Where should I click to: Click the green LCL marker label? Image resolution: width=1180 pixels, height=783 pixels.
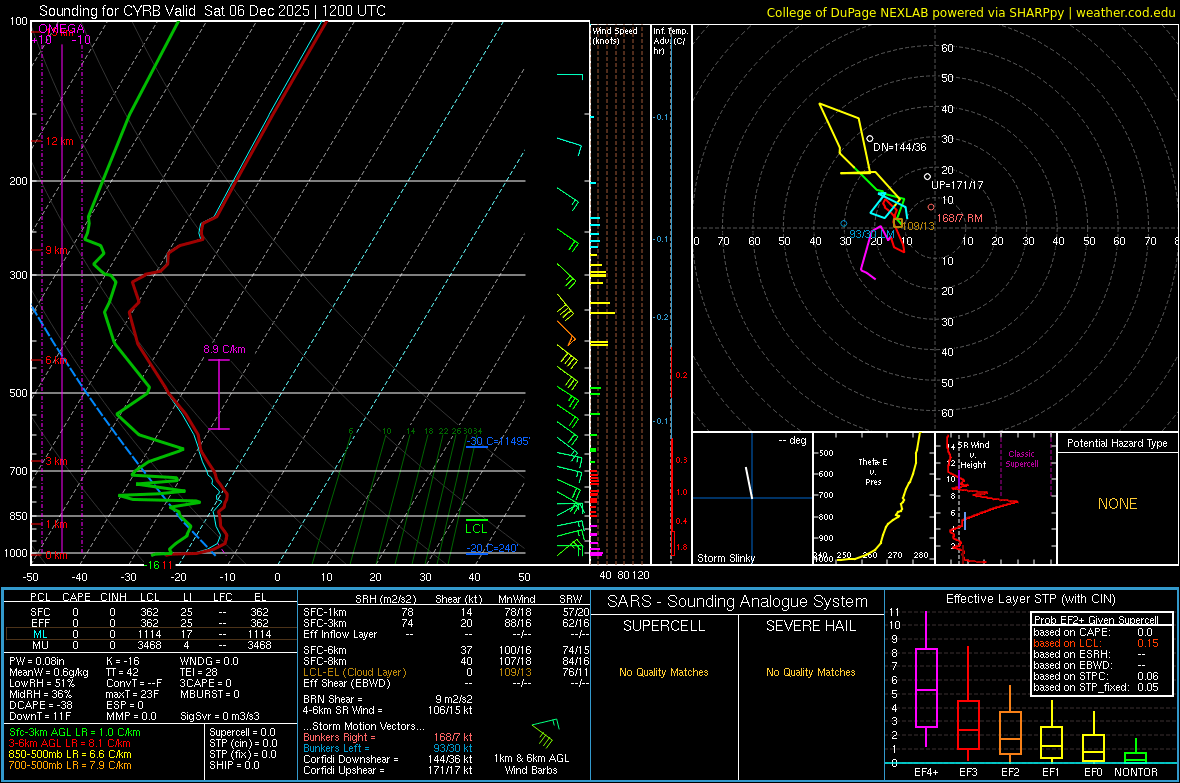476,529
